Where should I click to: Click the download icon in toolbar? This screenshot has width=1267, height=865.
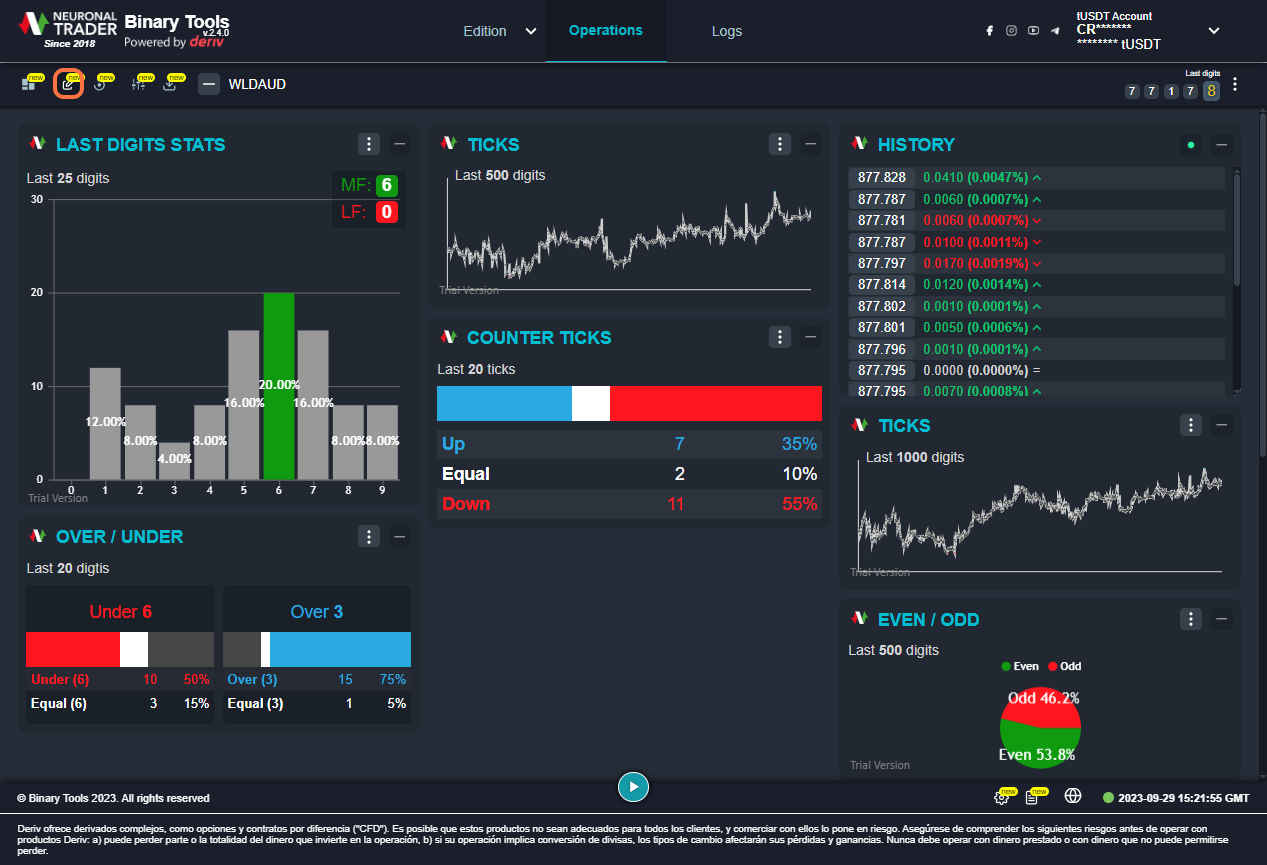click(x=170, y=84)
